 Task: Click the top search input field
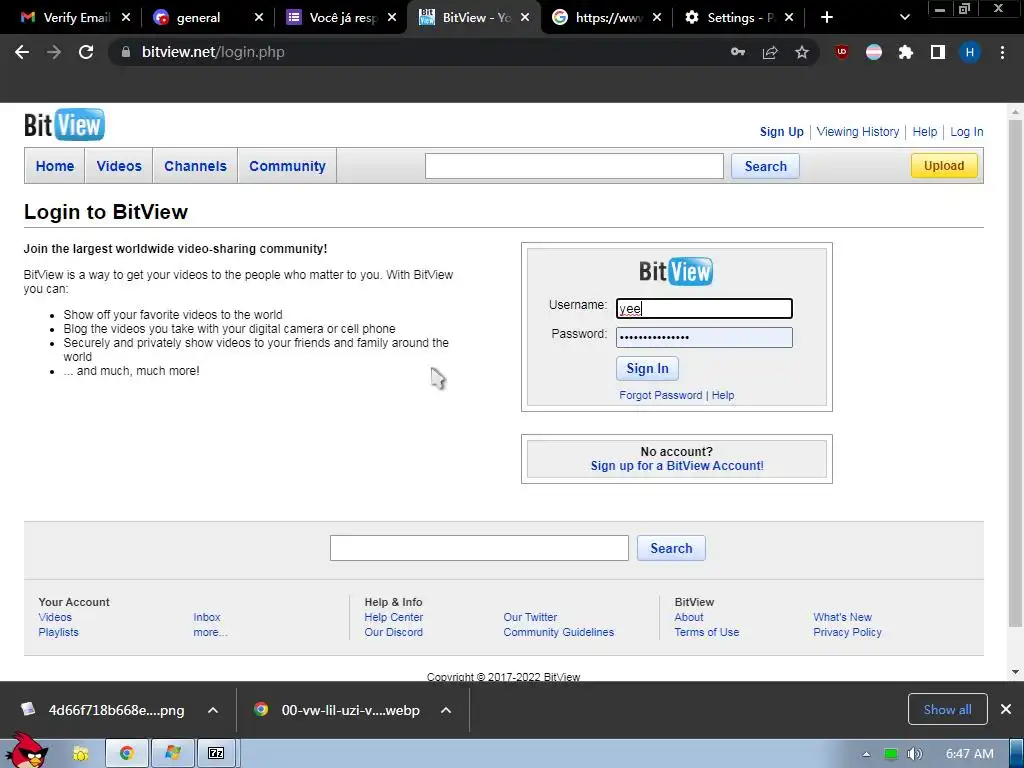point(574,166)
